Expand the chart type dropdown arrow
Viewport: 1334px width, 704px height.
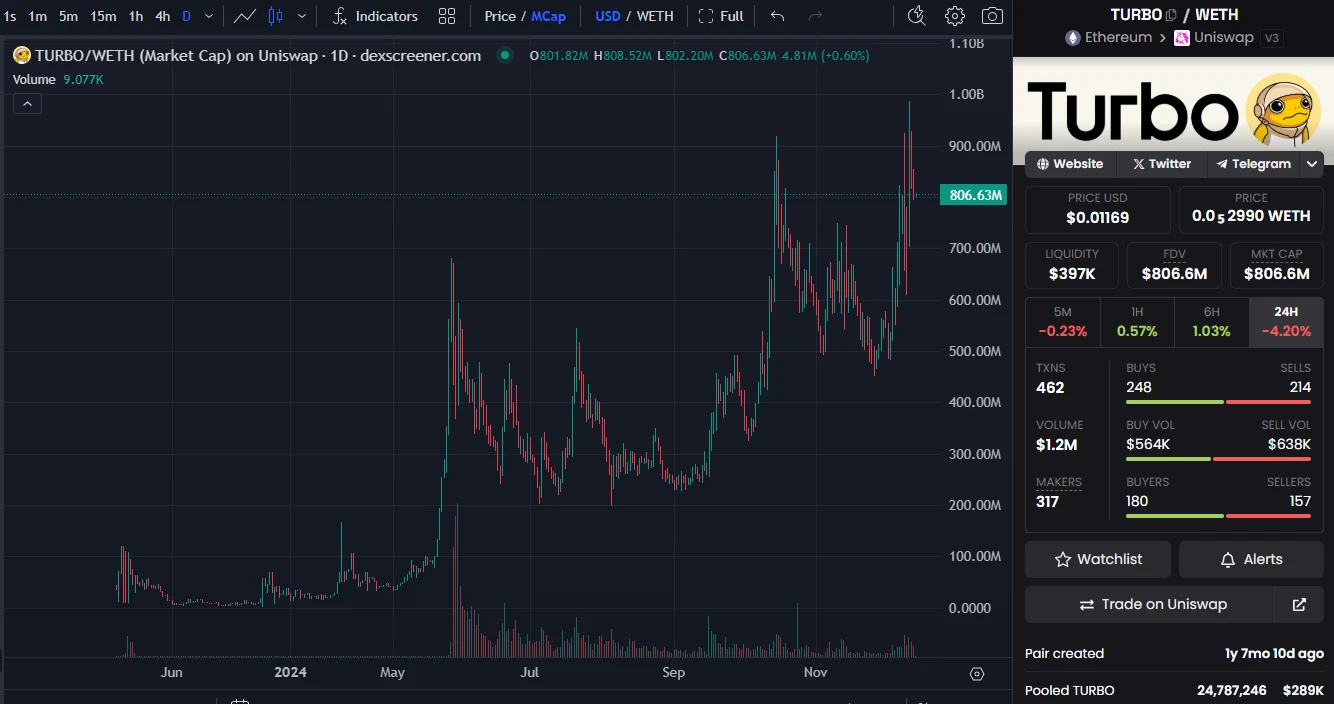(302, 16)
